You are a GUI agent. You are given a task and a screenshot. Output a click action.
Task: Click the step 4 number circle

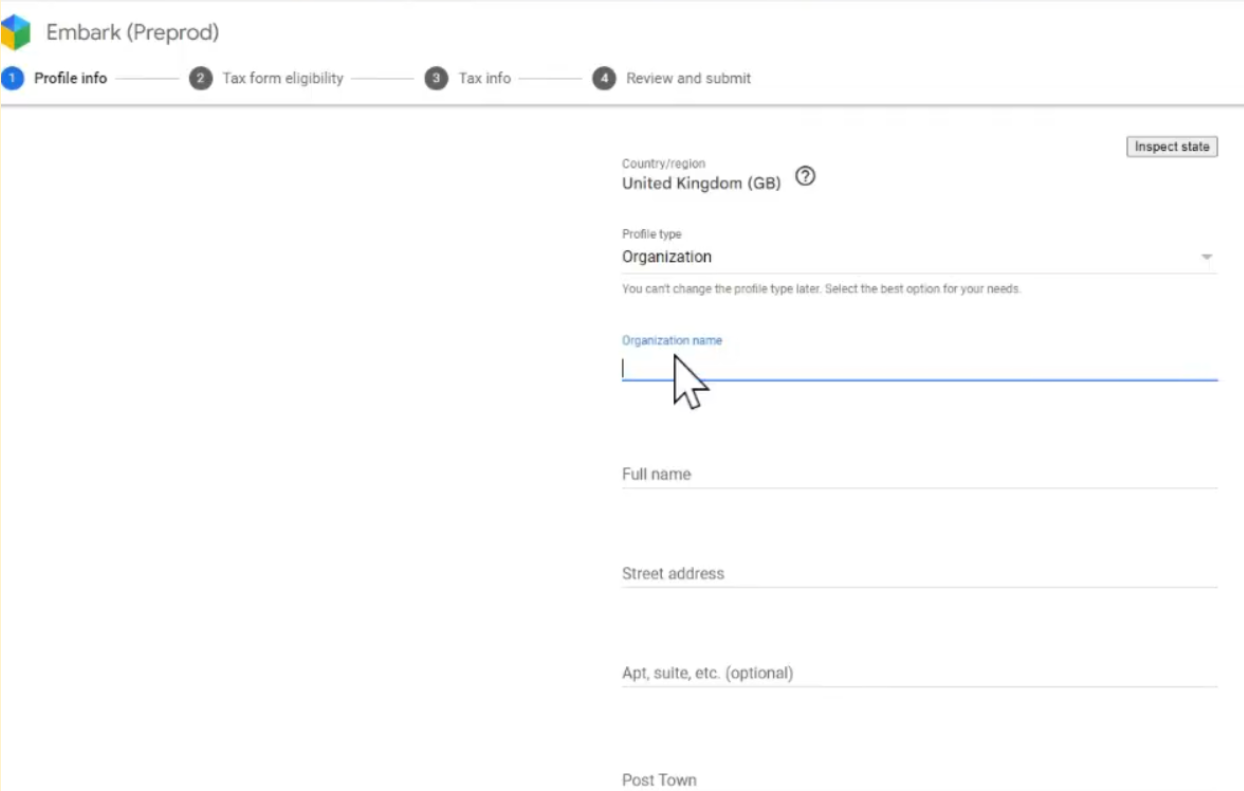pyautogui.click(x=604, y=78)
